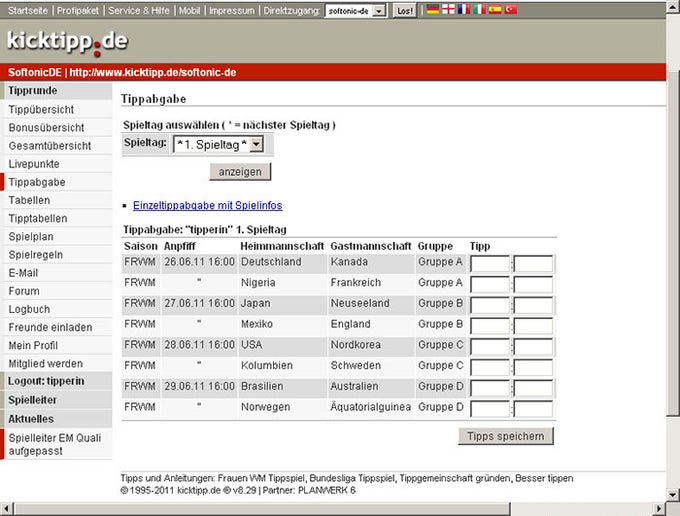
Task: Open Profipaket in top menu
Action: [78, 10]
